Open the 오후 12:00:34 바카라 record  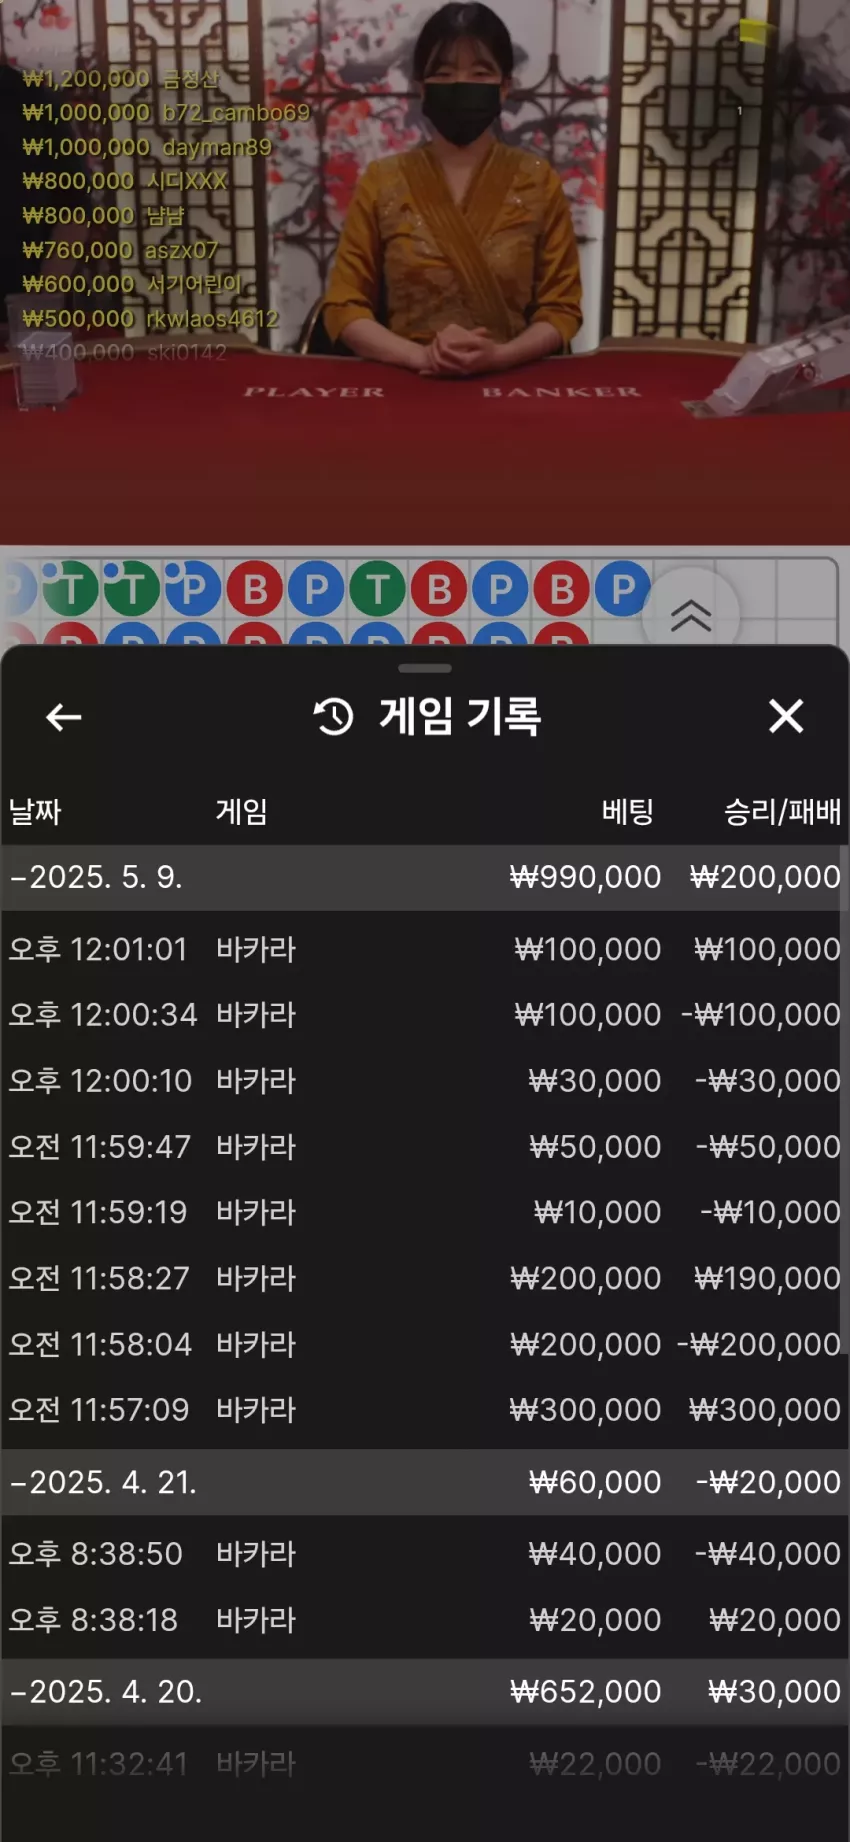click(x=425, y=1014)
